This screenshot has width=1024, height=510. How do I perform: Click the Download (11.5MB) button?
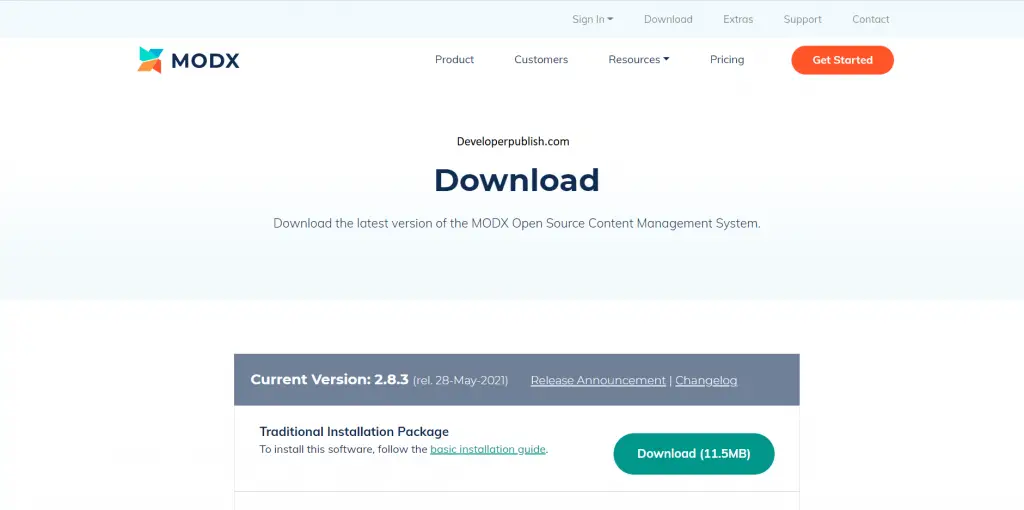694,454
